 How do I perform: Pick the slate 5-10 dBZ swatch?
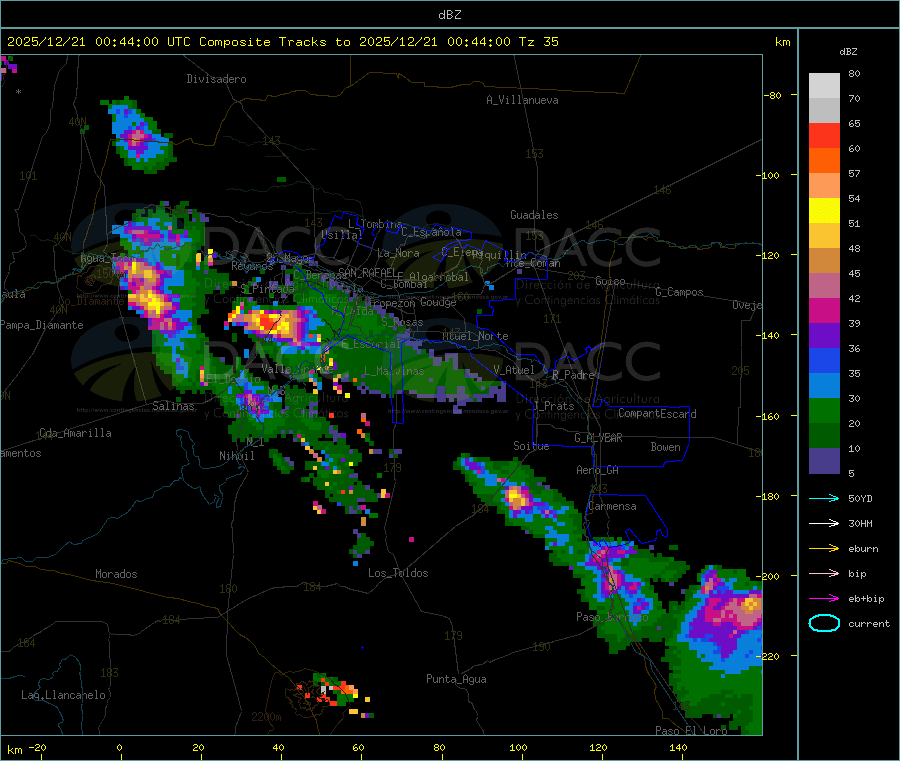pyautogui.click(x=824, y=461)
